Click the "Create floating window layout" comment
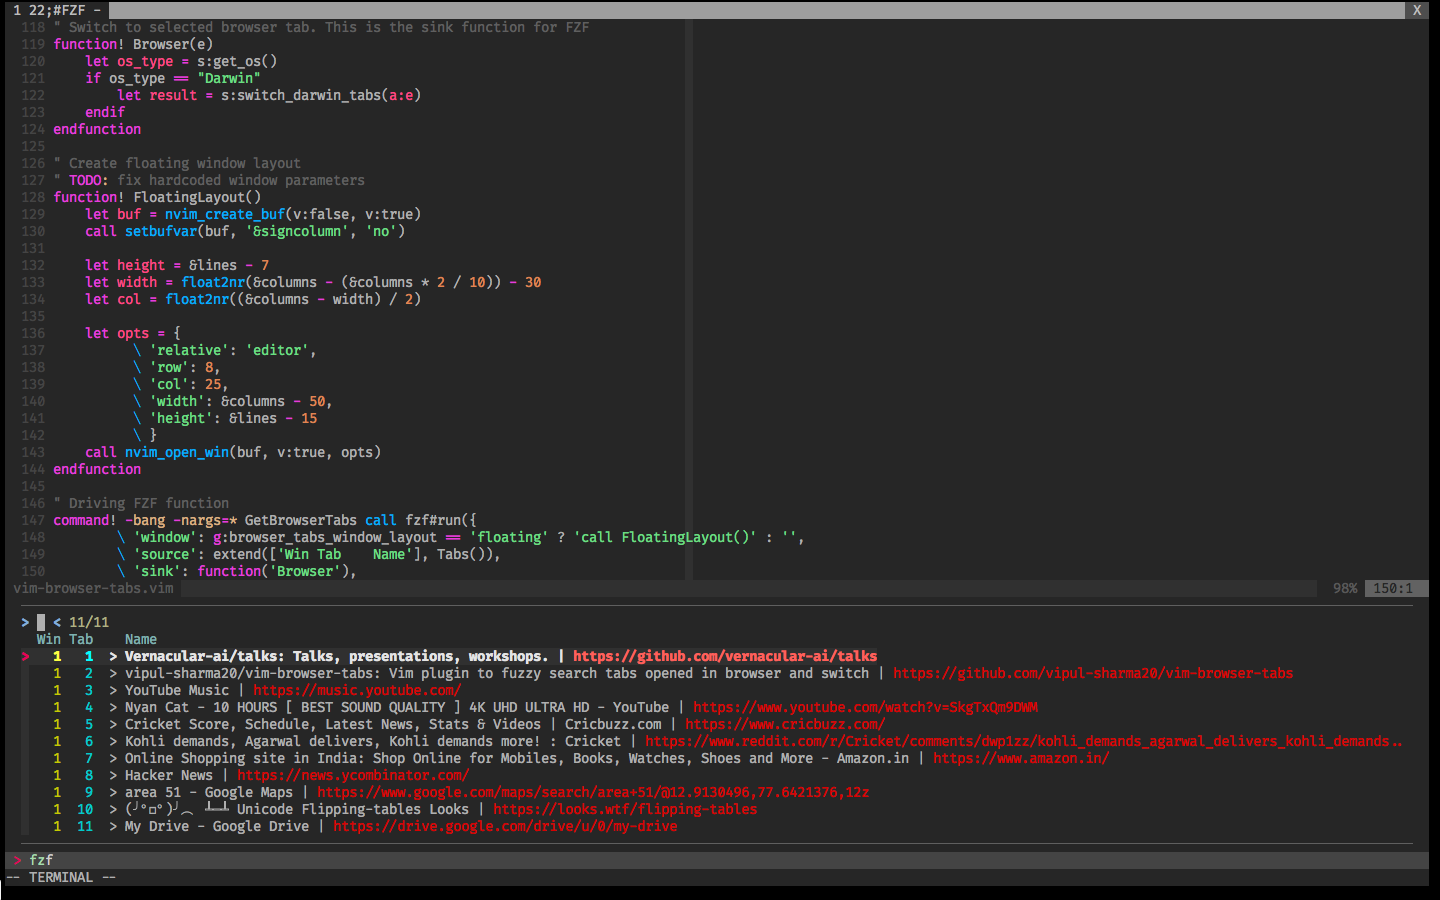1440x900 pixels. click(177, 163)
